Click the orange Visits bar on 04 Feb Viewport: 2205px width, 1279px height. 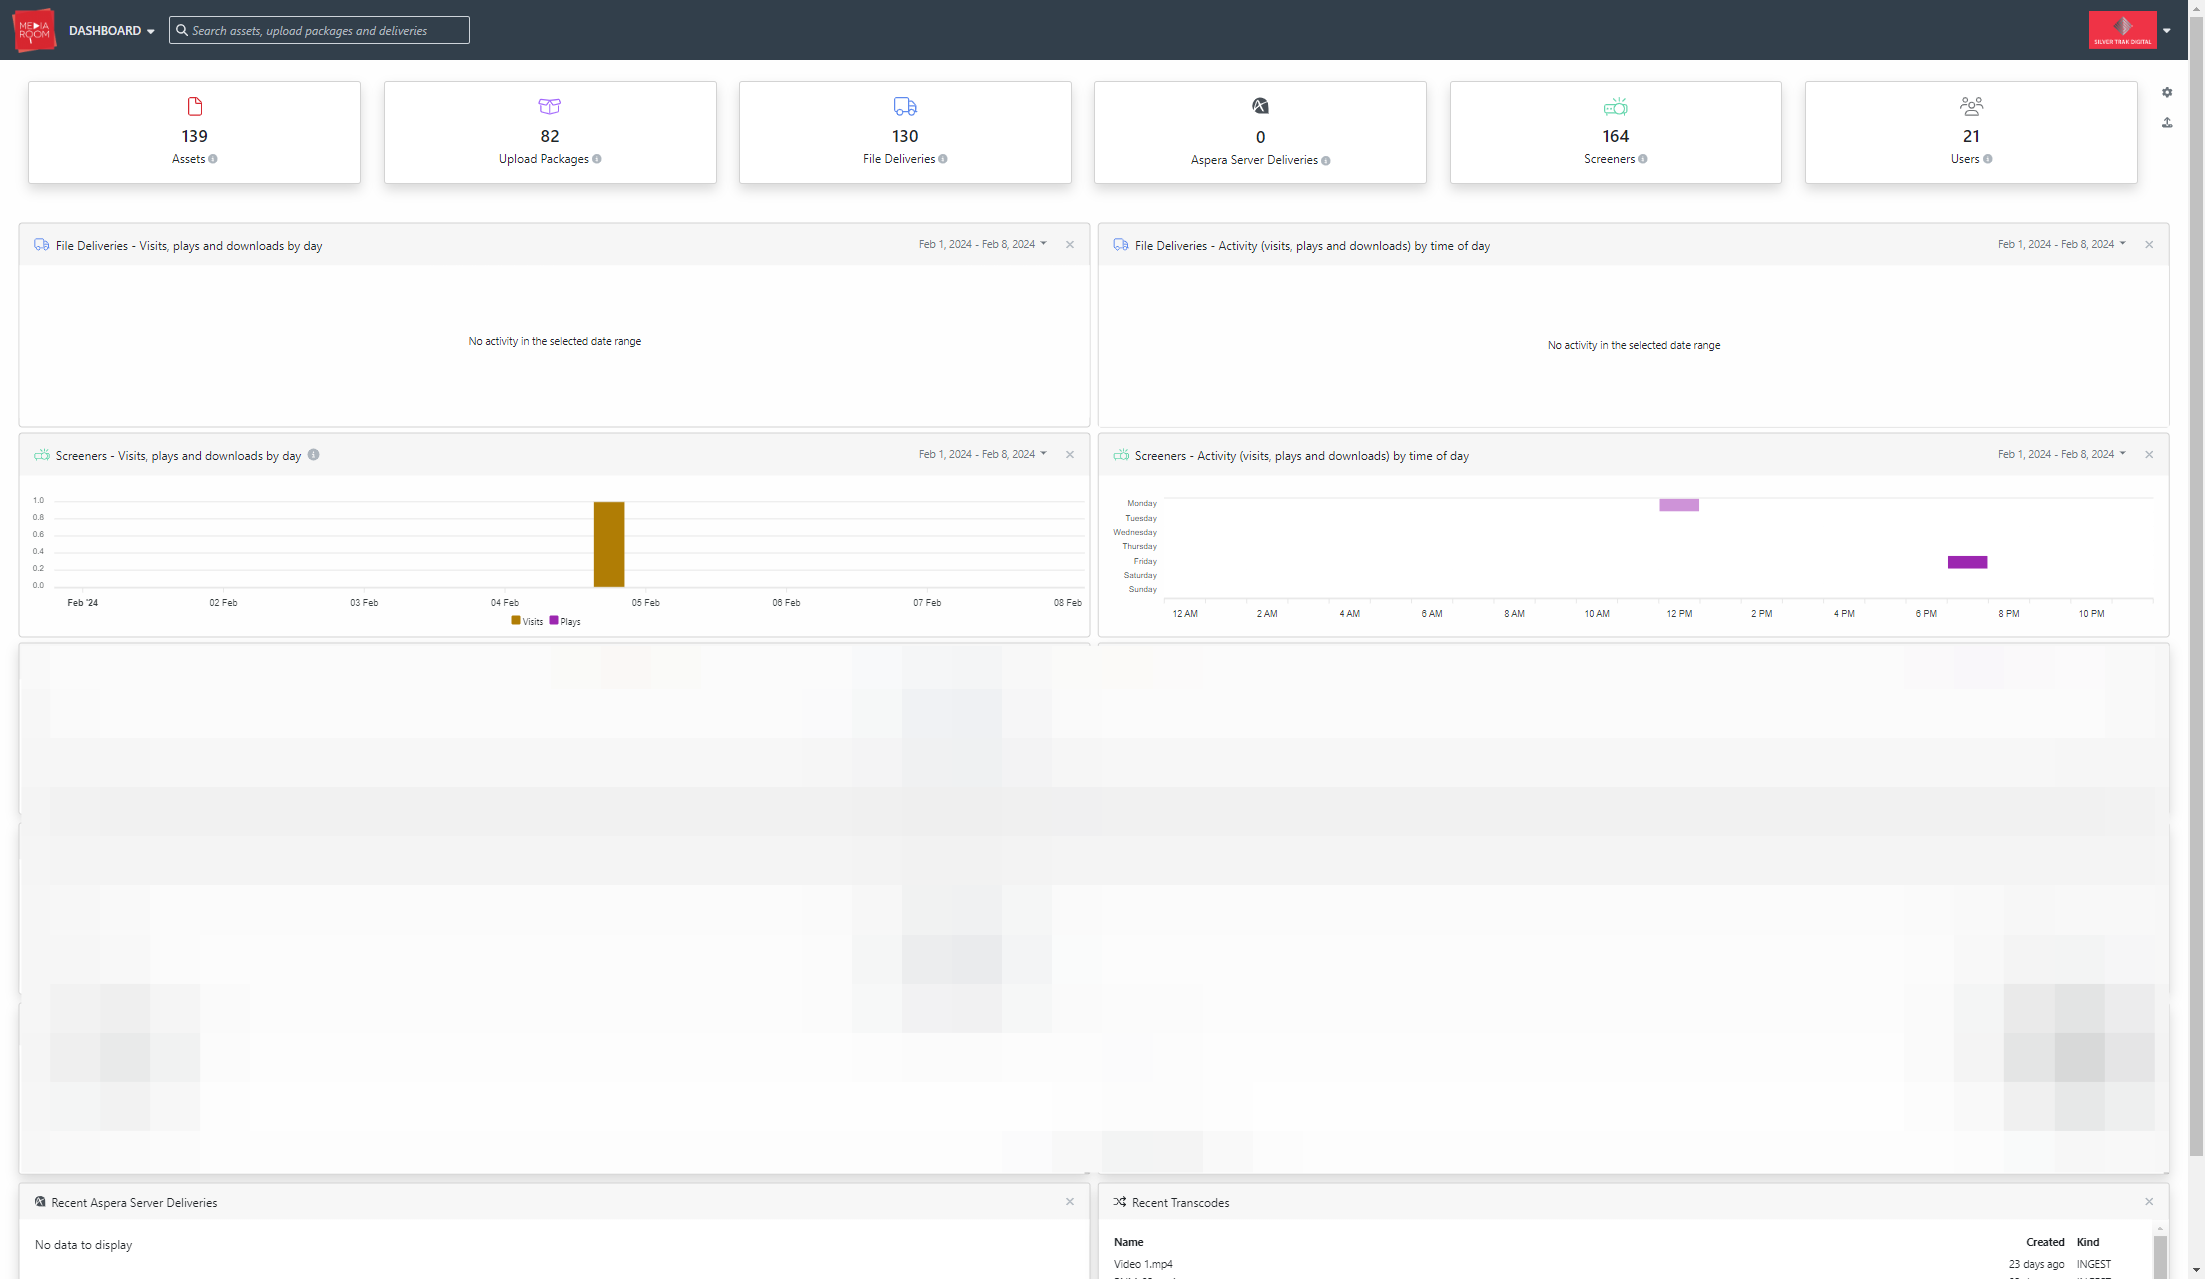click(x=609, y=544)
